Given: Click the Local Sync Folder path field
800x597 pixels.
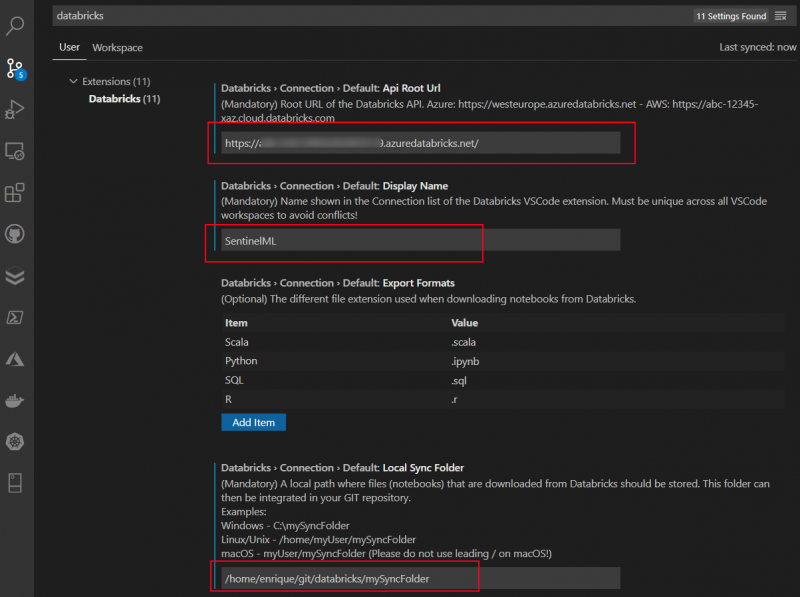Looking at the screenshot, I should [419, 578].
